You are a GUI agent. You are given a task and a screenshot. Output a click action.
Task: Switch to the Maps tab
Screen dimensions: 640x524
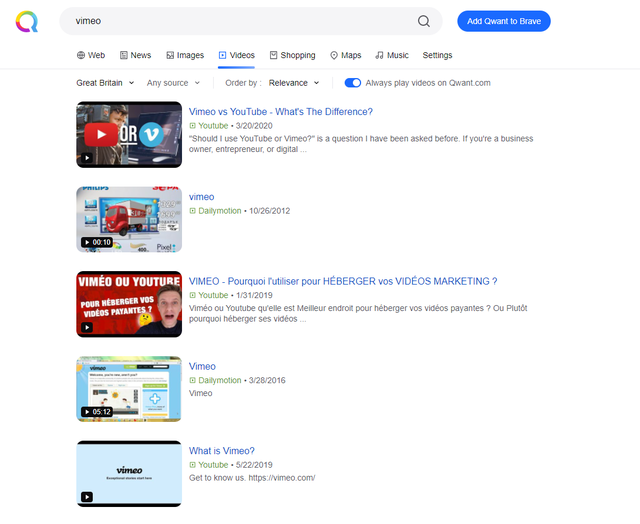click(x=346, y=55)
